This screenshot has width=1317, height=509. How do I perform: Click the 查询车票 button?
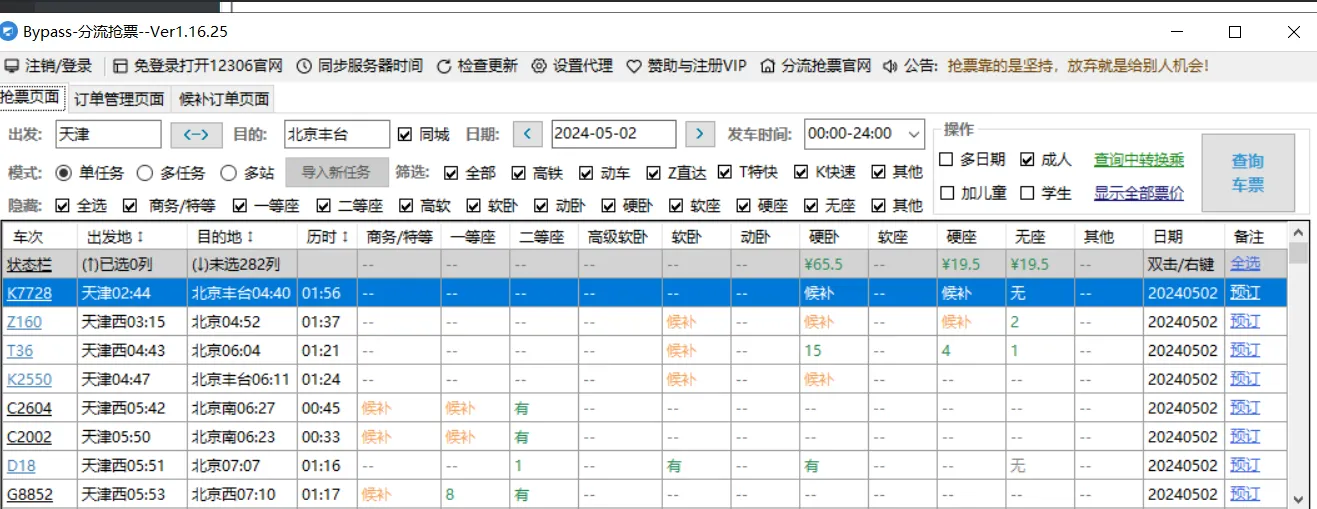pyautogui.click(x=1247, y=173)
